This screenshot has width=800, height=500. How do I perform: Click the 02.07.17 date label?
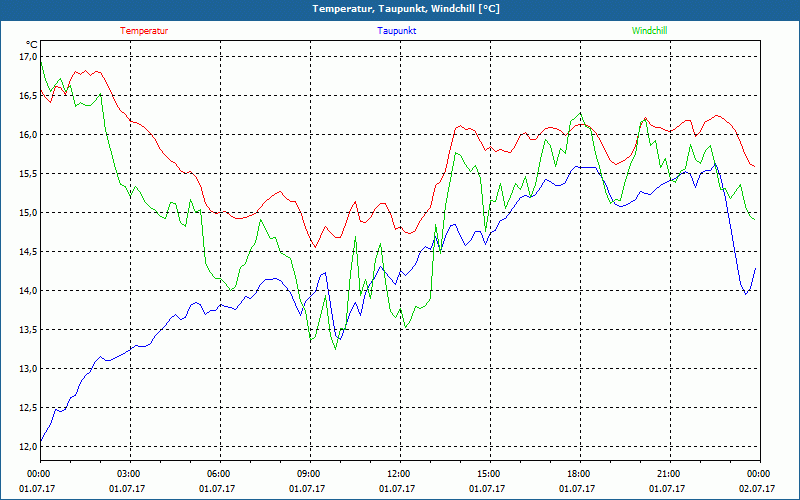(x=757, y=488)
